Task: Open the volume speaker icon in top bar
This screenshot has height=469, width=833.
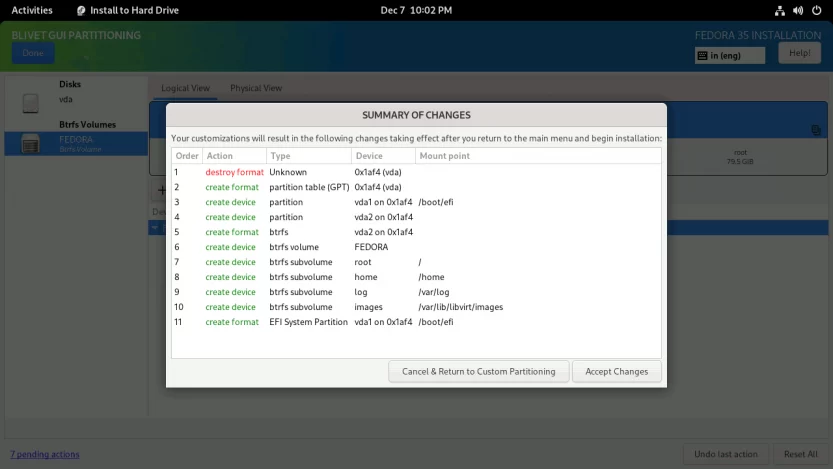Action: tap(798, 10)
